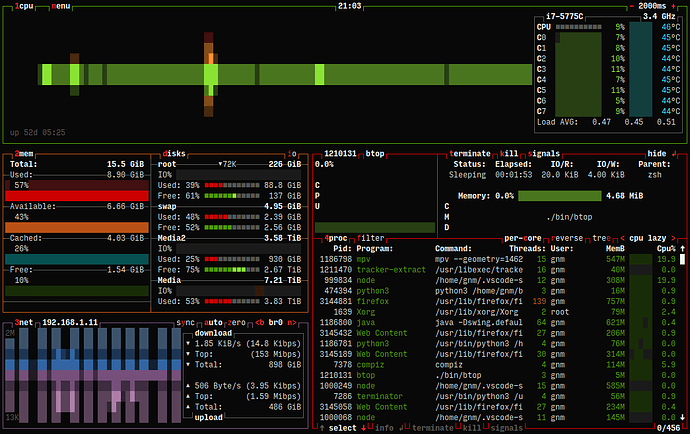Click the kill option in detail header
The image size is (690, 434).
point(509,154)
